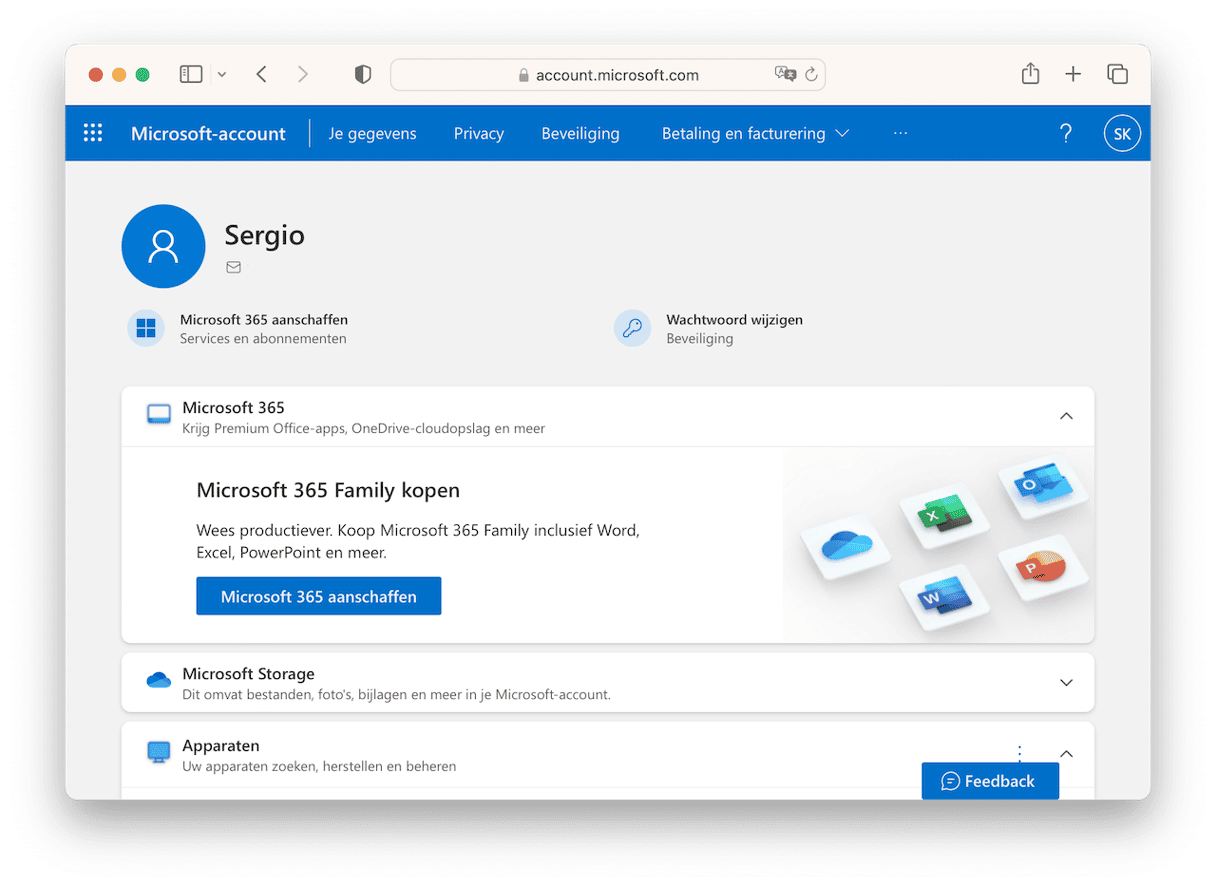Click the Services en abonnementen subtitle
1216x886 pixels.
(263, 339)
